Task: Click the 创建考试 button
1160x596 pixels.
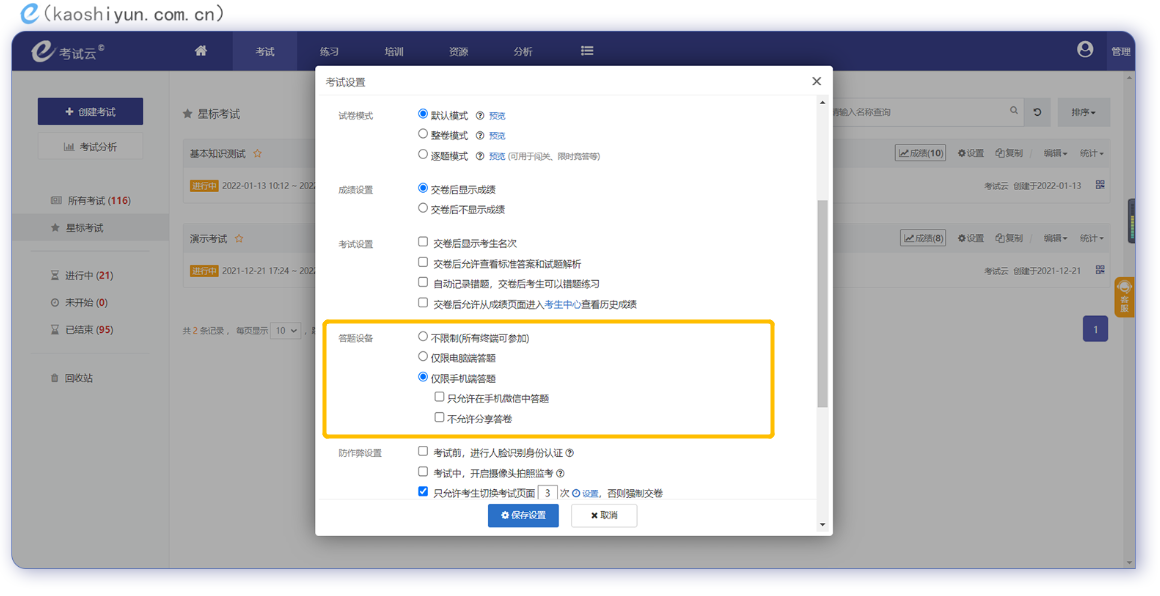Action: point(90,112)
